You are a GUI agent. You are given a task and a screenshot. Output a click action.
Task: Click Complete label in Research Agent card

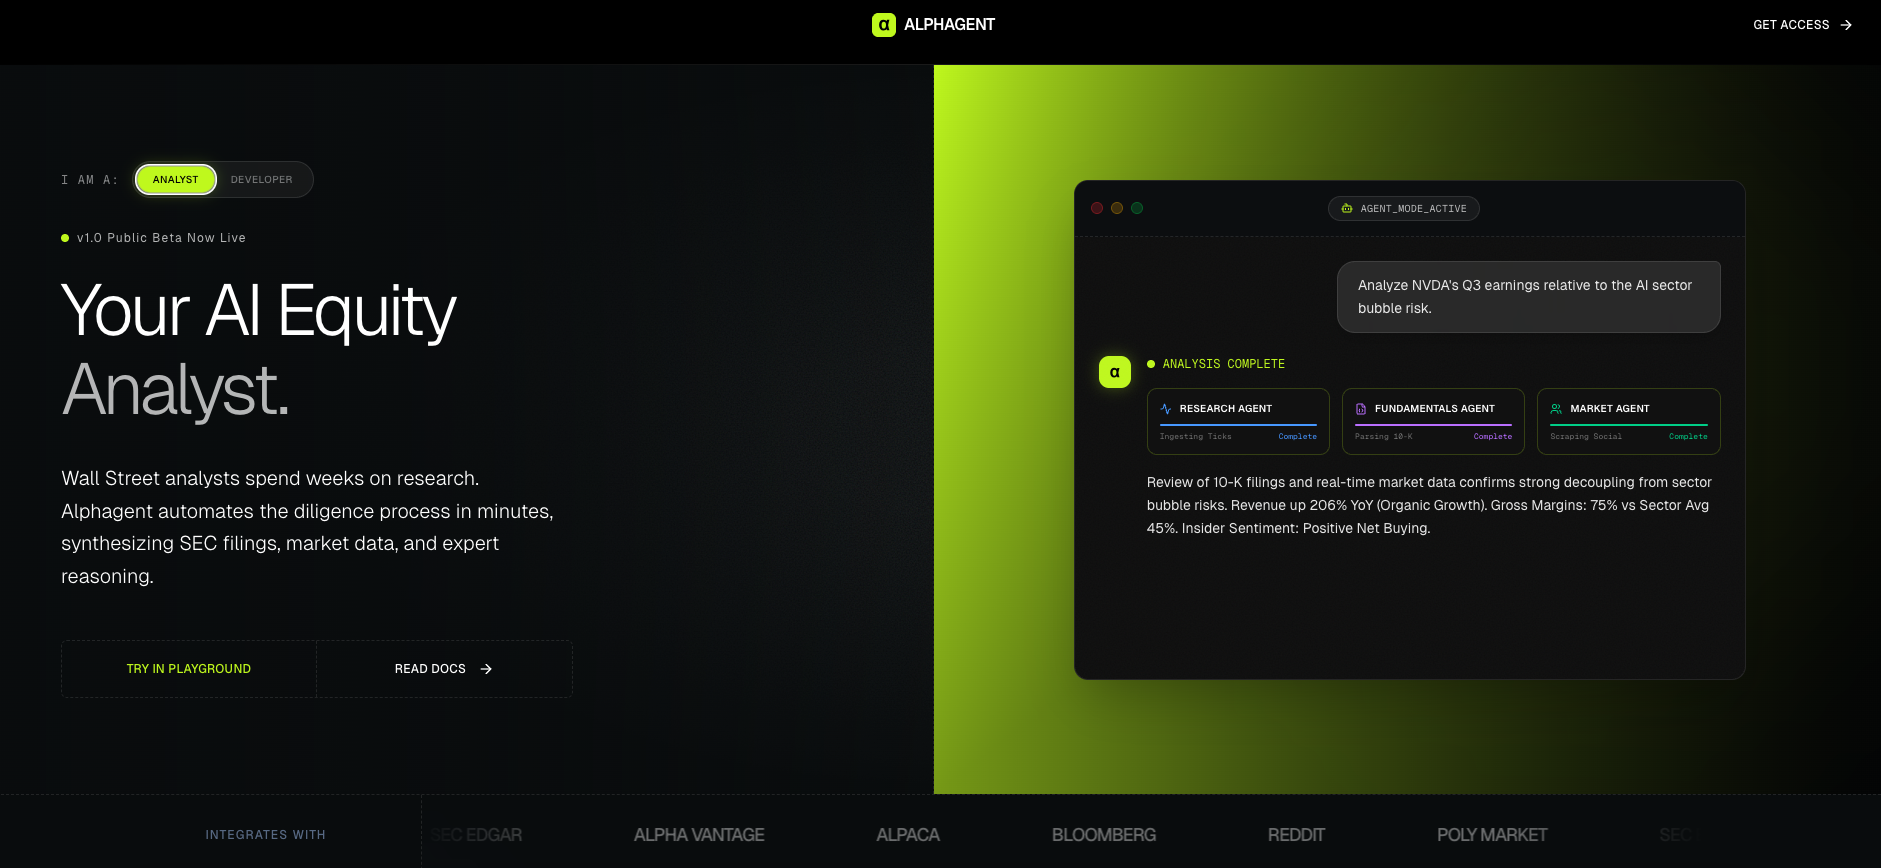click(1298, 437)
